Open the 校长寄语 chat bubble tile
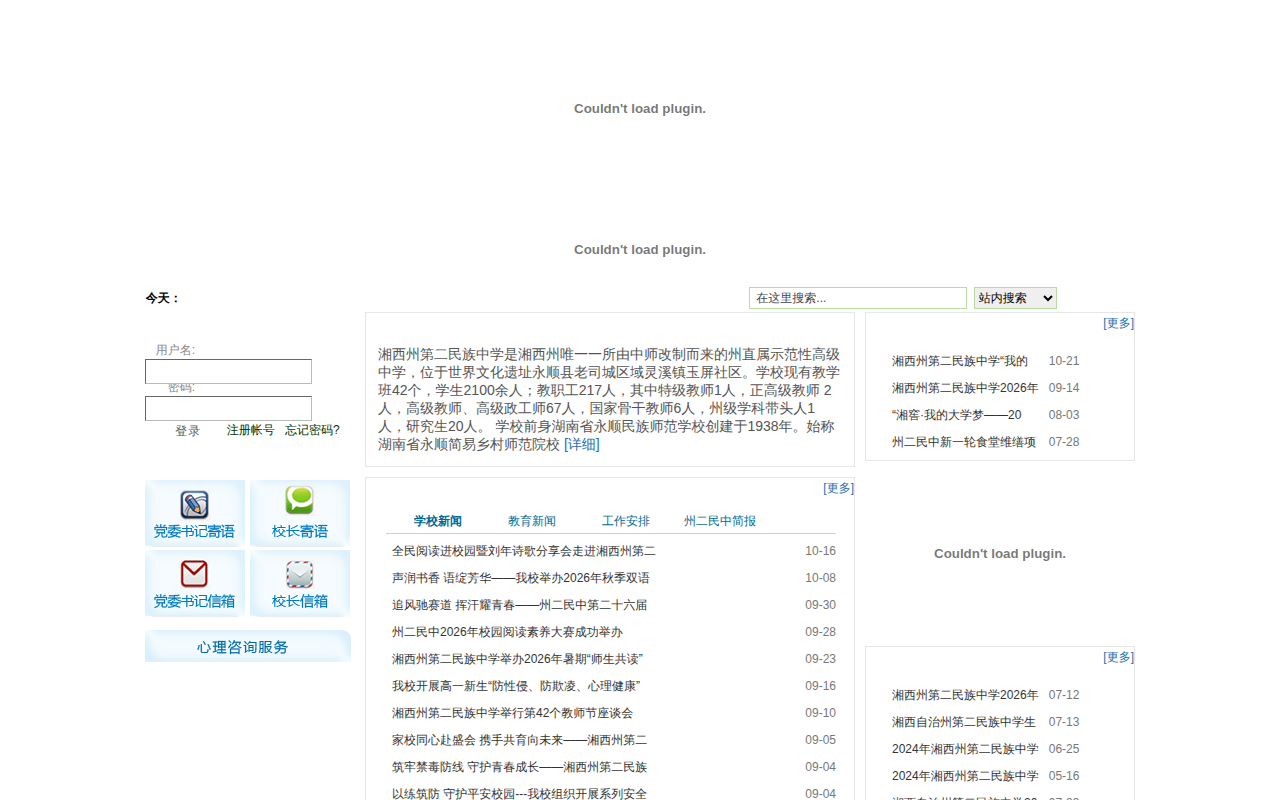 click(300, 513)
